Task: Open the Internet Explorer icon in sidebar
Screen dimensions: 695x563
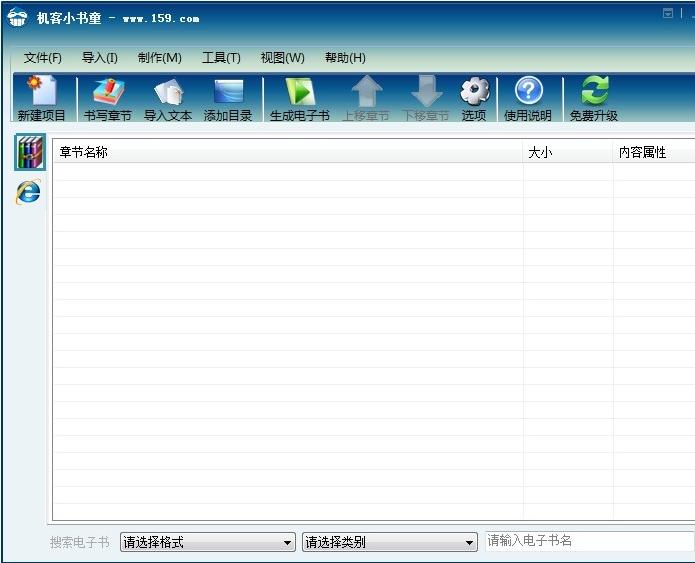Action: 28,192
